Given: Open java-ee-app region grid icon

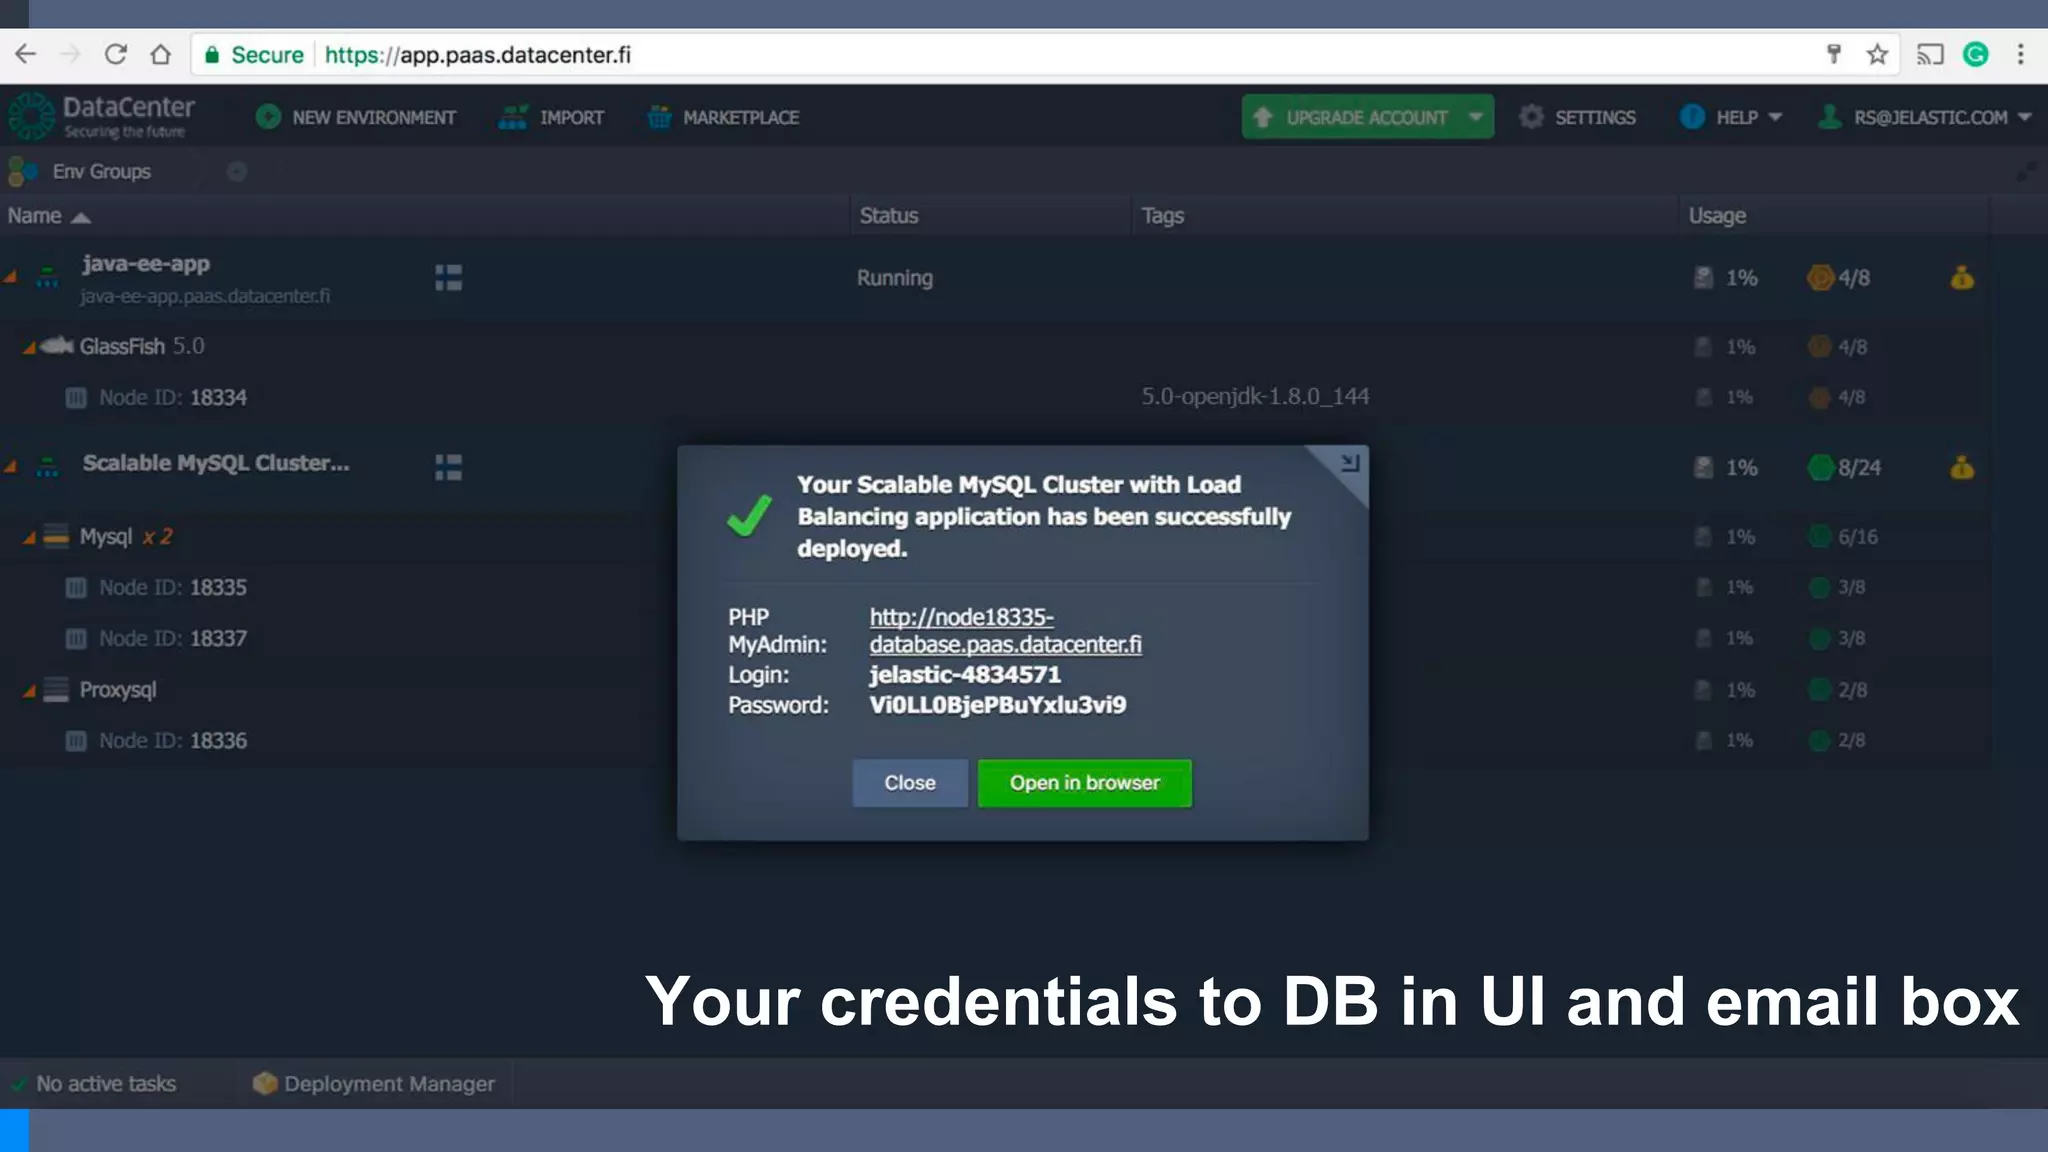Looking at the screenshot, I should [449, 278].
